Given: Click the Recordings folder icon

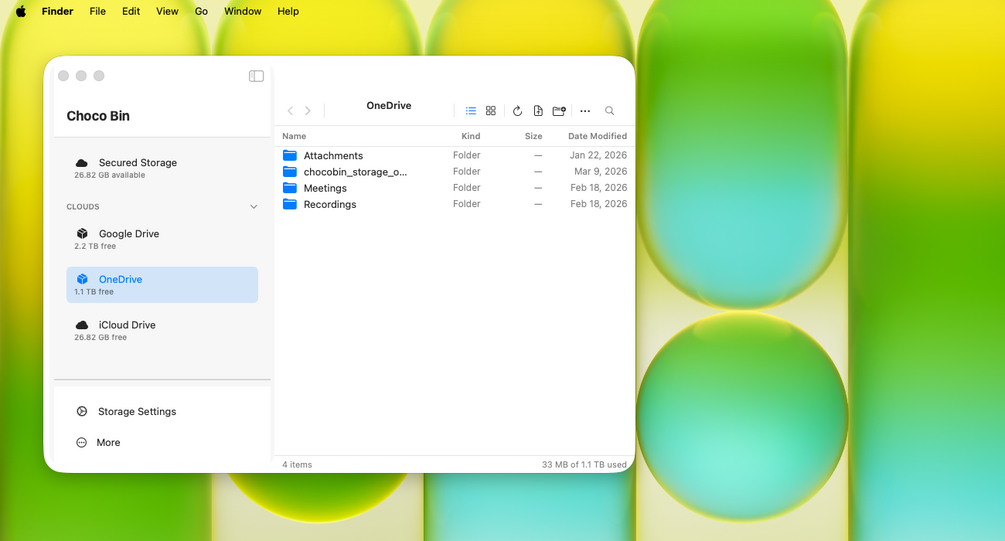Looking at the screenshot, I should [x=290, y=204].
